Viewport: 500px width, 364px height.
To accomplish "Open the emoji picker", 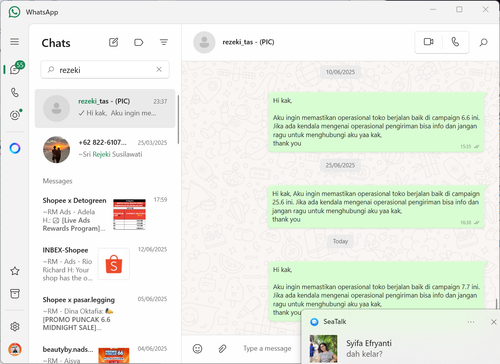I will pyautogui.click(x=197, y=349).
